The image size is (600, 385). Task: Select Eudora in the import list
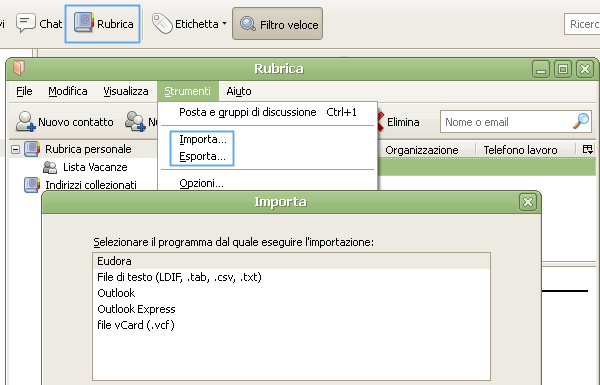(291, 261)
